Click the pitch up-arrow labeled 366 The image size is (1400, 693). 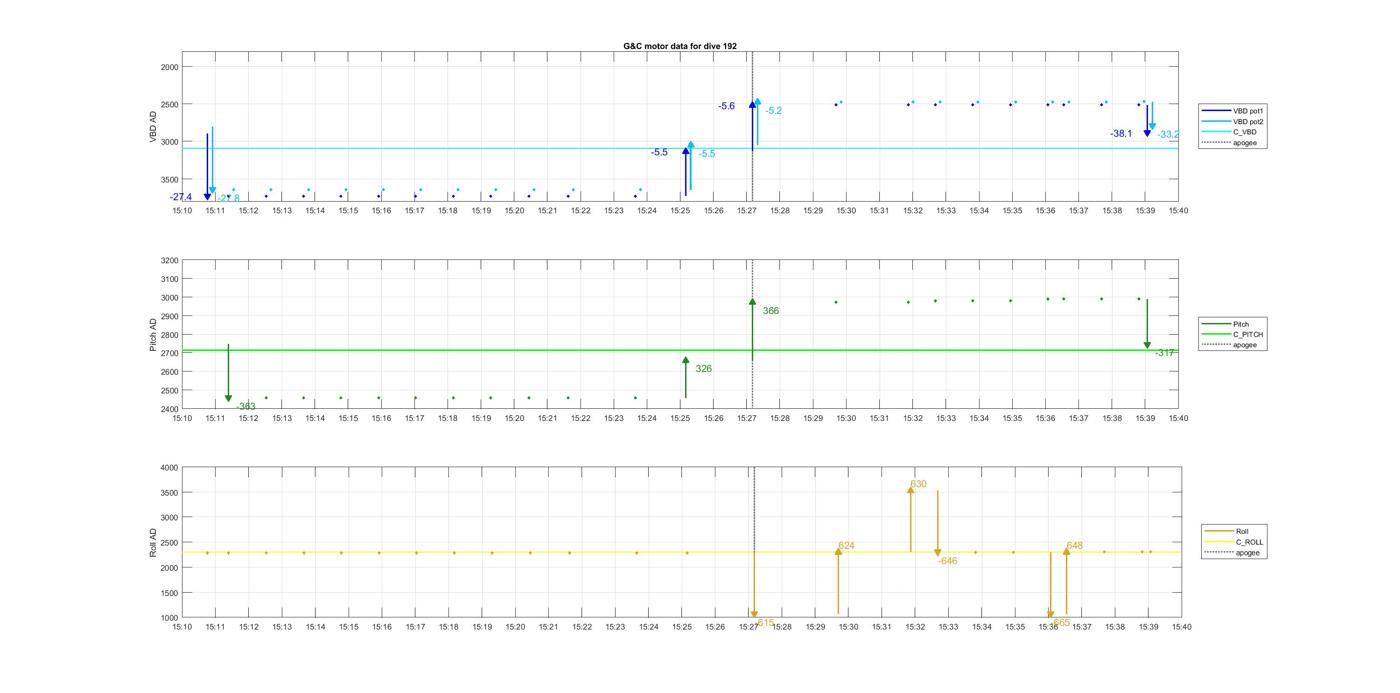[752, 329]
